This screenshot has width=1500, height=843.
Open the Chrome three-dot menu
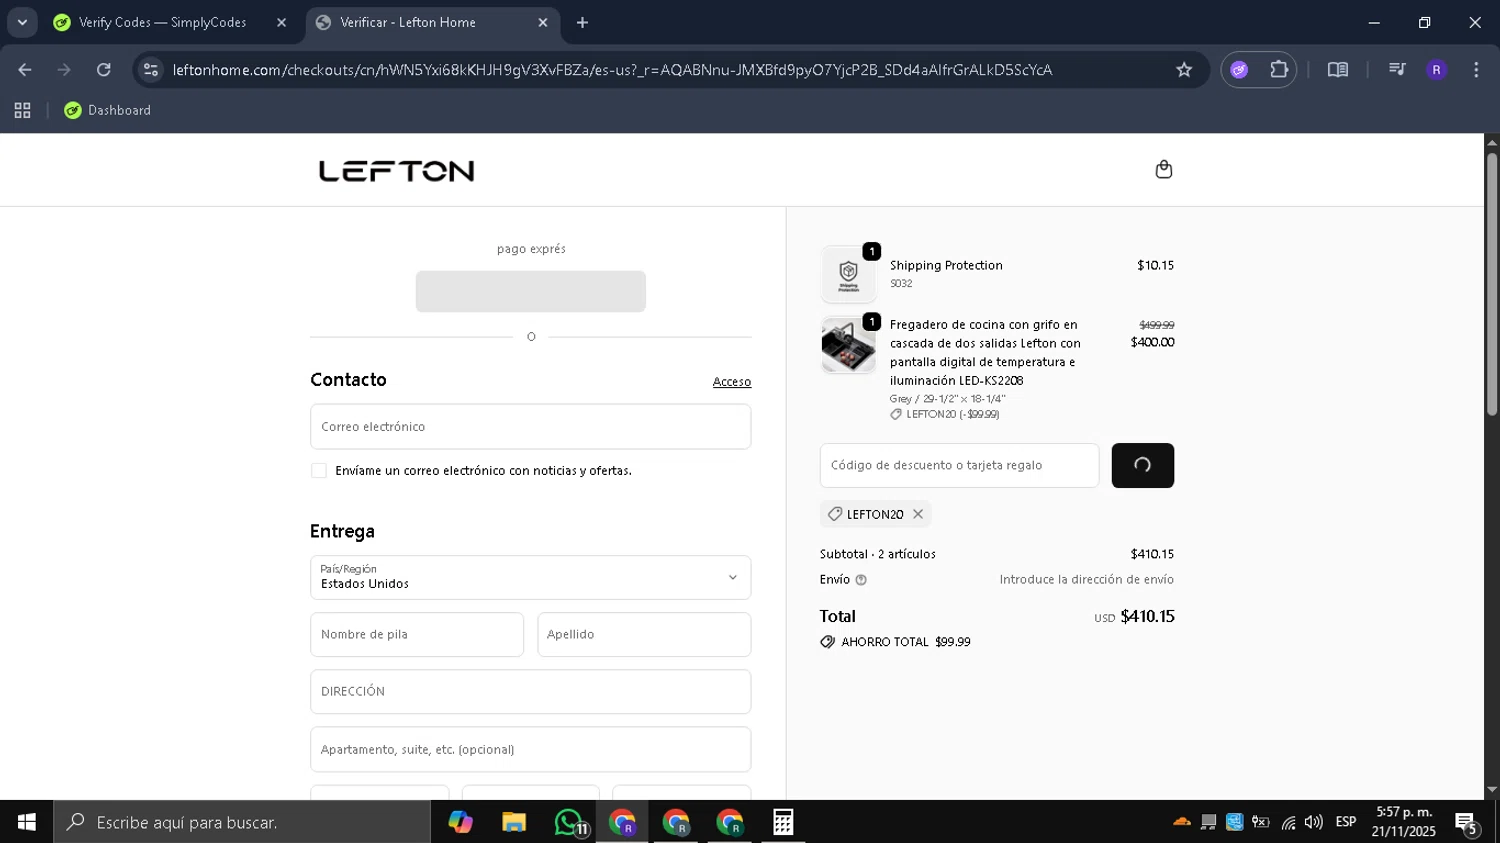[x=1476, y=70]
